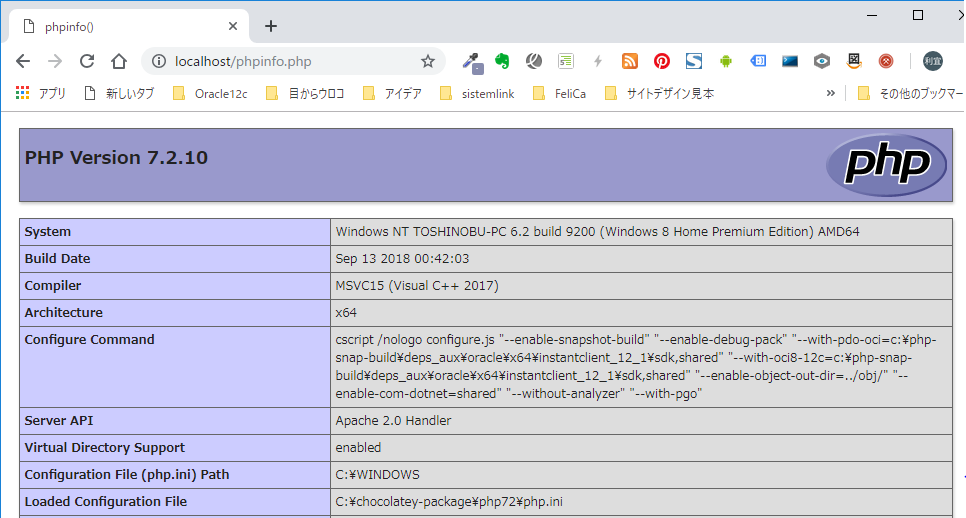Click the Configure Command label
The width and height of the screenshot is (966, 518).
click(x=89, y=339)
